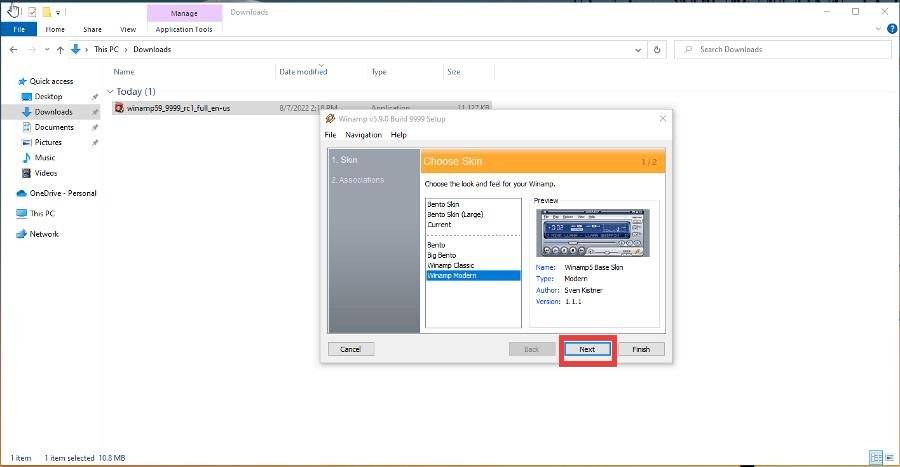Switch to Large icons view layout icon

click(890, 457)
